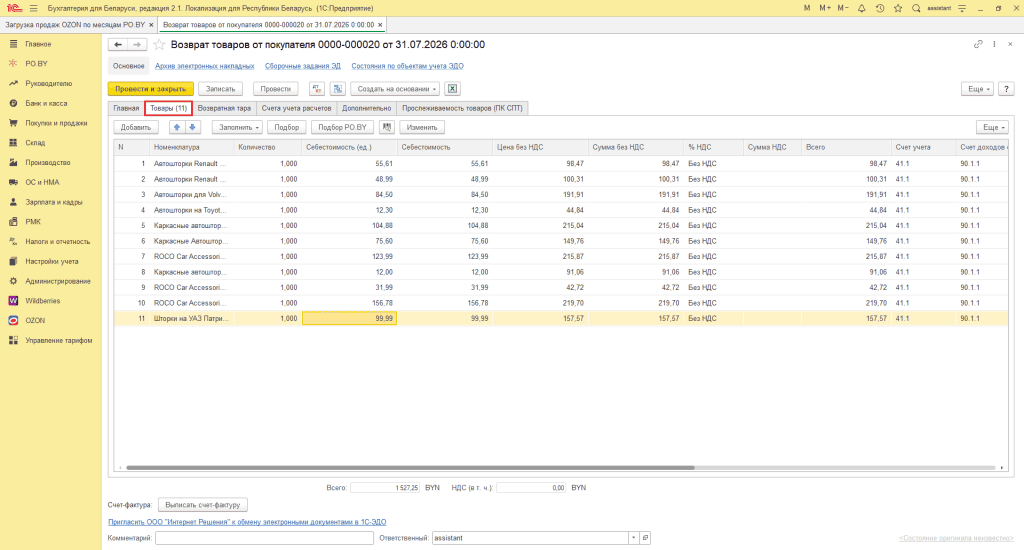Close the Возврат товаров от покупателя window tab
Screen dimensions: 1024x550
[x=380, y=25]
